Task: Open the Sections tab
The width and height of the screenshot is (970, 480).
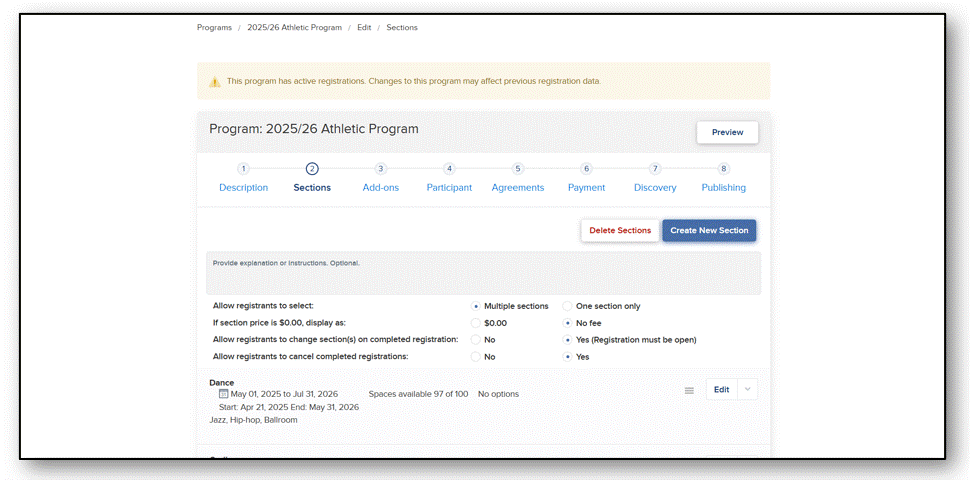Action: [x=312, y=187]
